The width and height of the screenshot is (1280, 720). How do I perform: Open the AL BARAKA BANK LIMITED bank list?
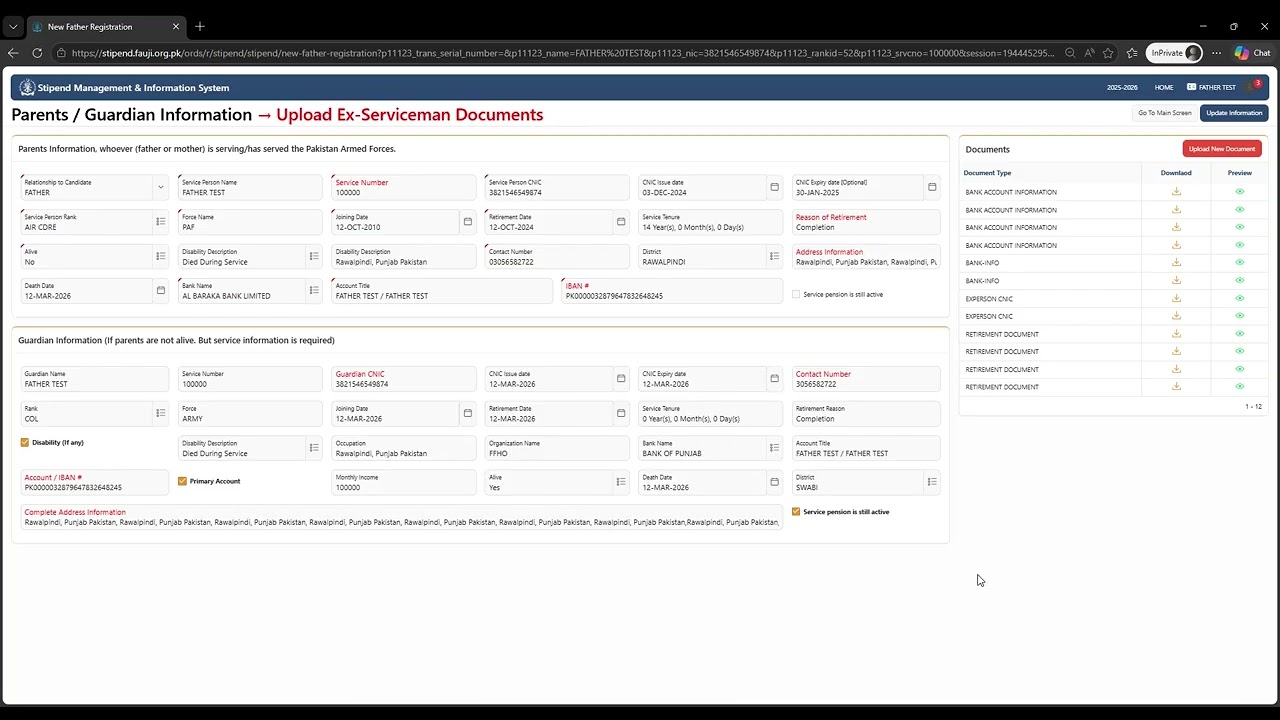tap(314, 291)
